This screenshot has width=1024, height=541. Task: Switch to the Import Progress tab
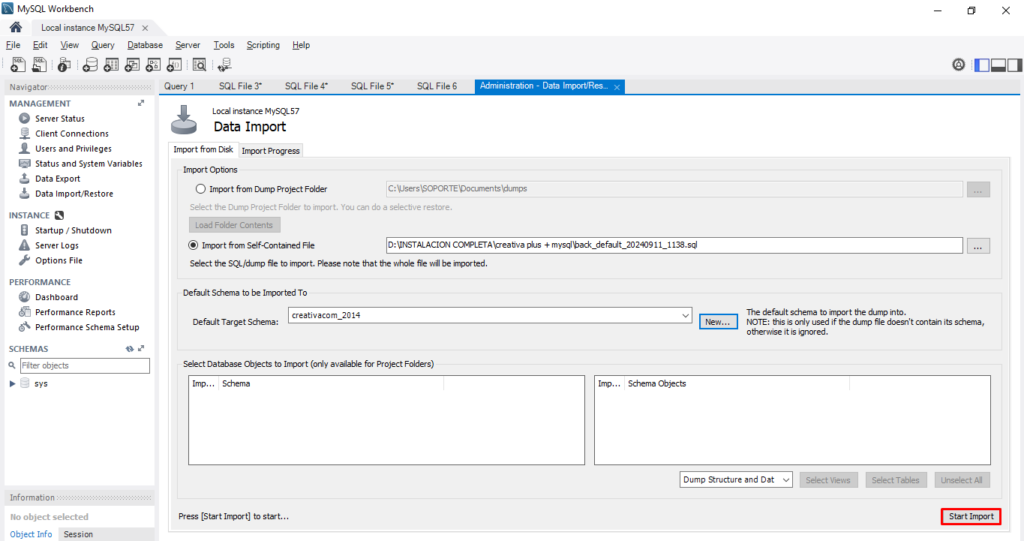point(270,150)
